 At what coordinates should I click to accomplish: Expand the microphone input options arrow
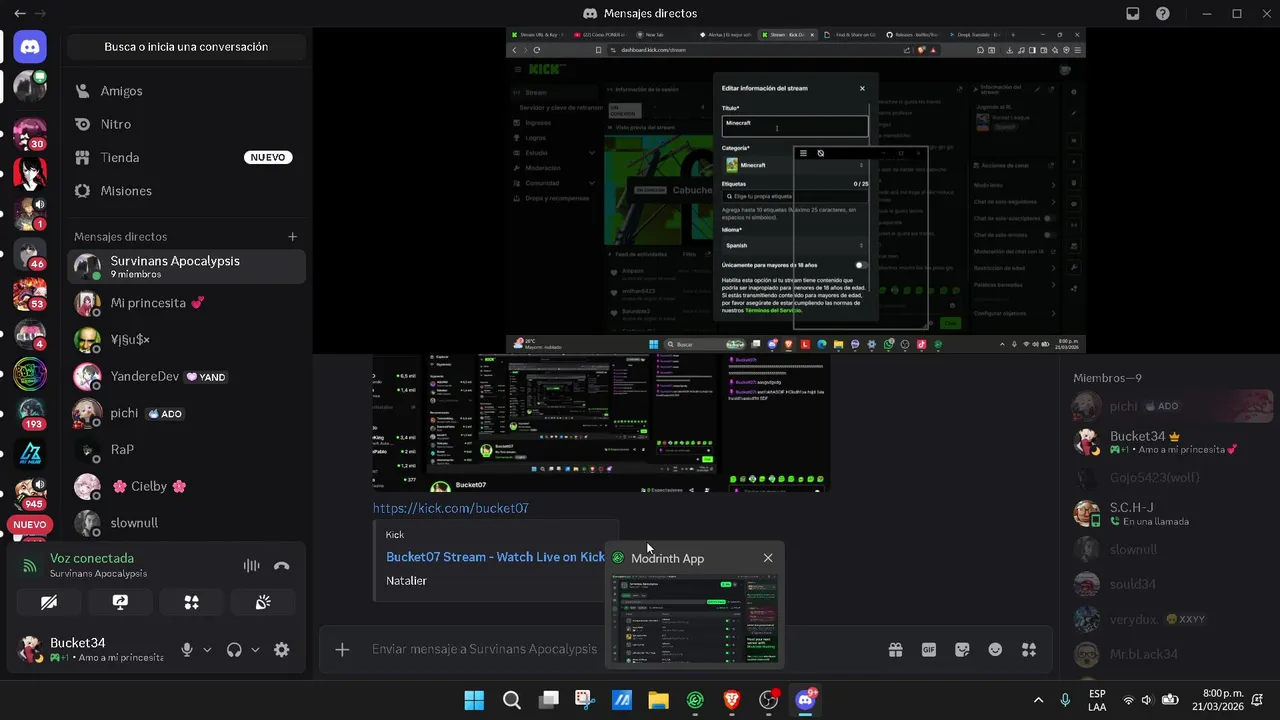[x=207, y=649]
